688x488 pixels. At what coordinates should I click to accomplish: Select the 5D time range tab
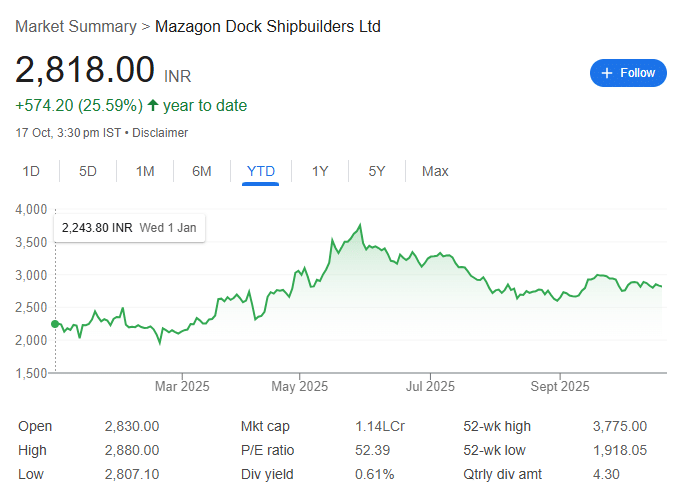(88, 171)
